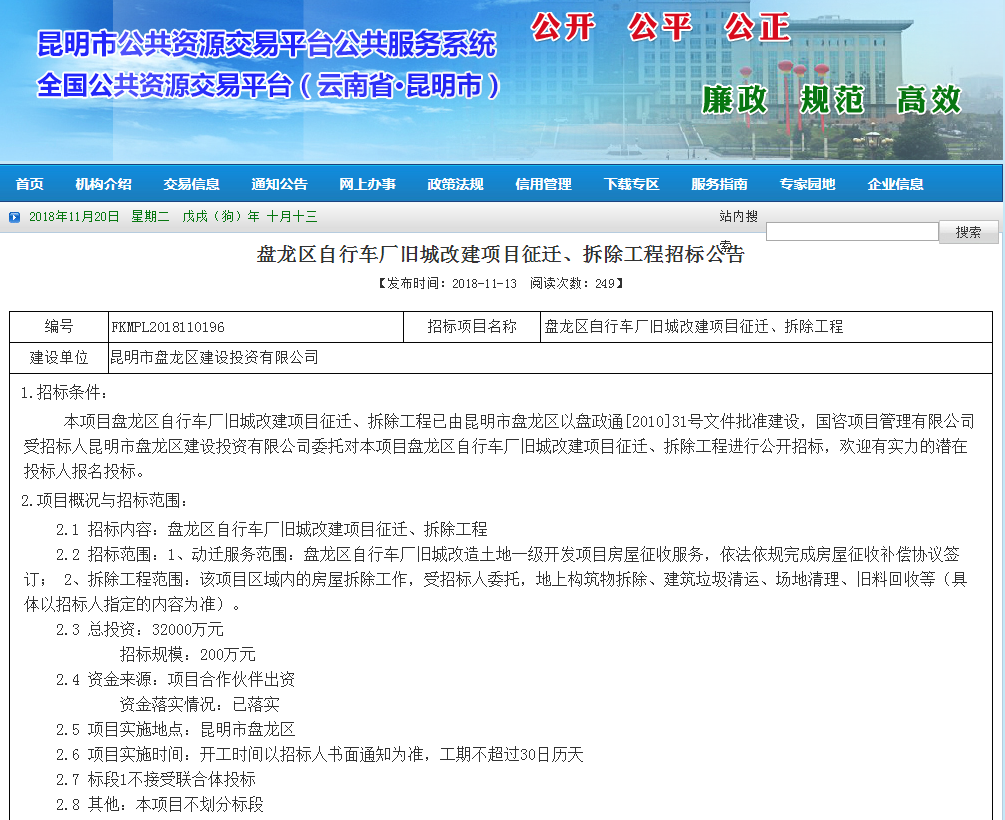Go to 下载专区 downloads section
Viewport: 1005px width, 820px height.
pyautogui.click(x=631, y=184)
